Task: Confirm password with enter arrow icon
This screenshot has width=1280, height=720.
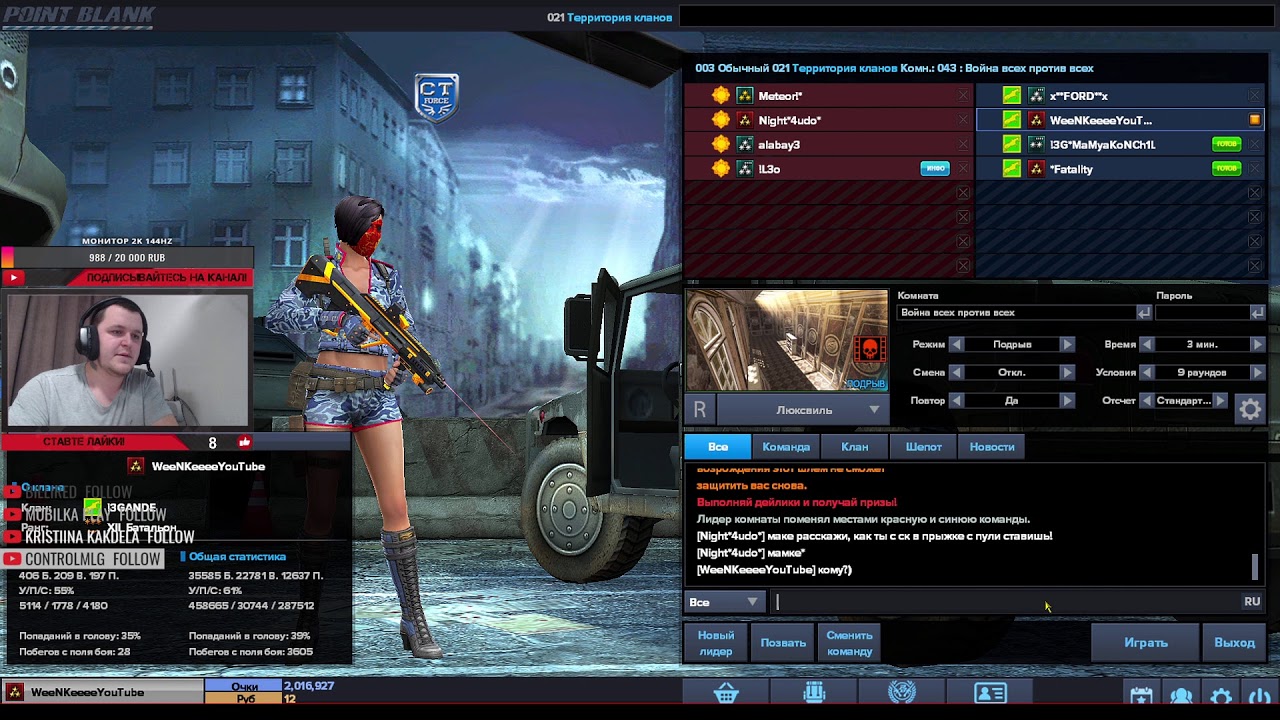Action: click(1257, 313)
